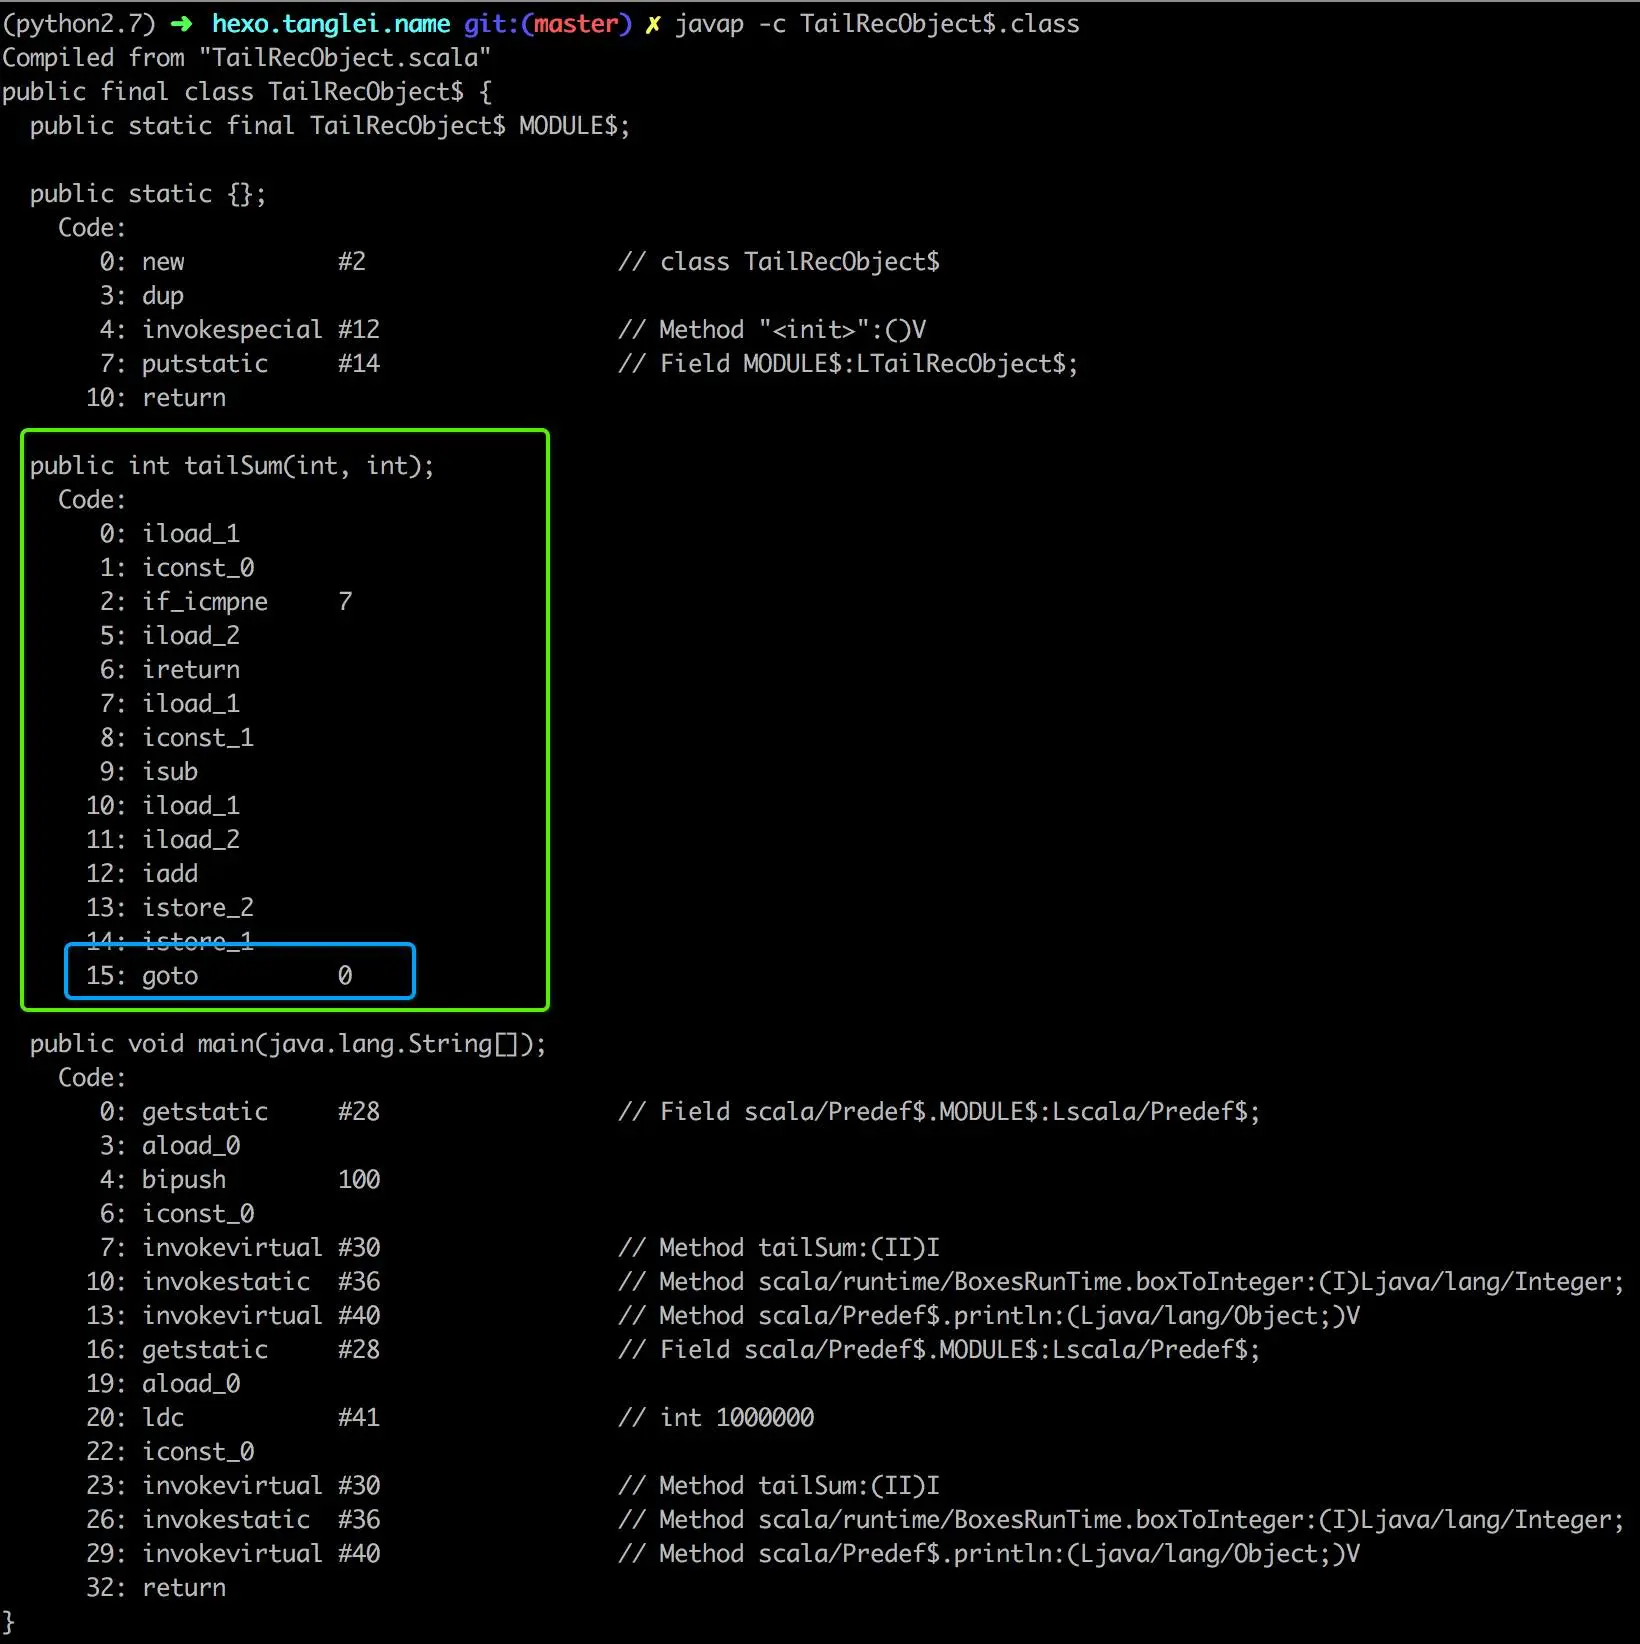Click the '20: ldc #41' instruction
Screen dimensions: 1640x1644
click(x=233, y=1417)
